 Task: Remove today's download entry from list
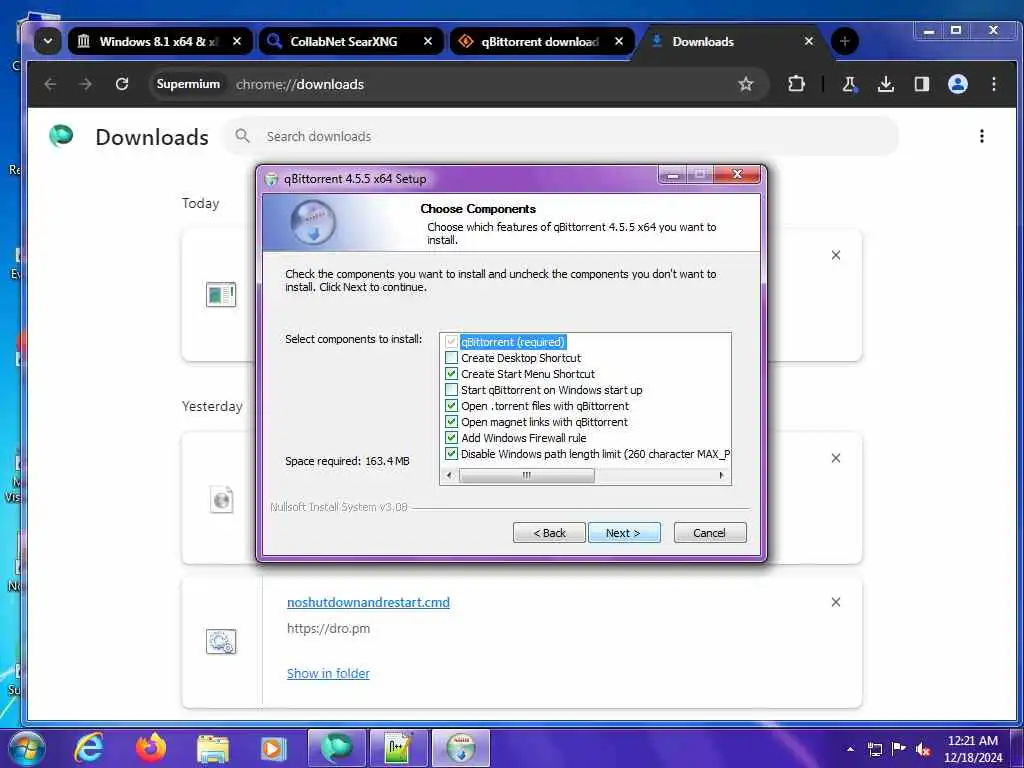pos(836,255)
